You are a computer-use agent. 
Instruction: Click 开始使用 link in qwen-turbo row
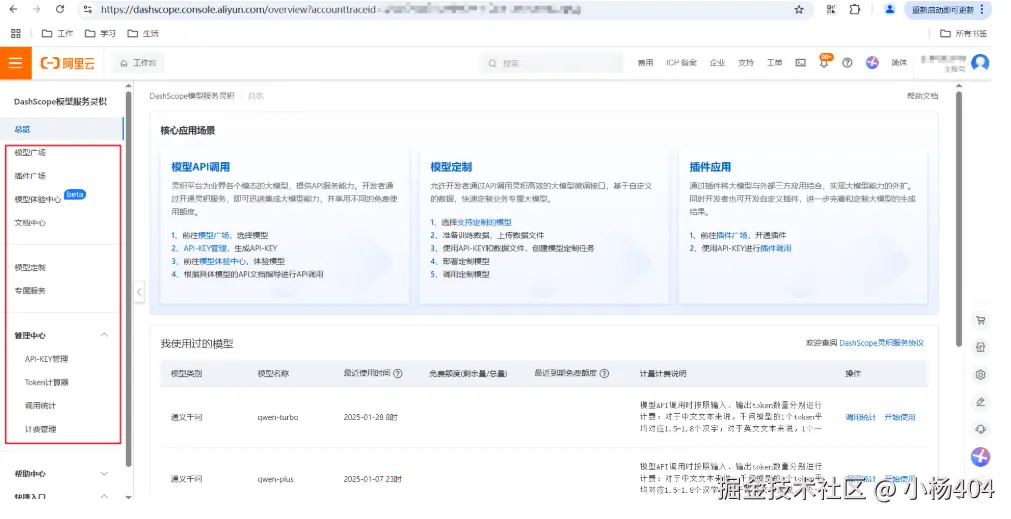coord(899,418)
